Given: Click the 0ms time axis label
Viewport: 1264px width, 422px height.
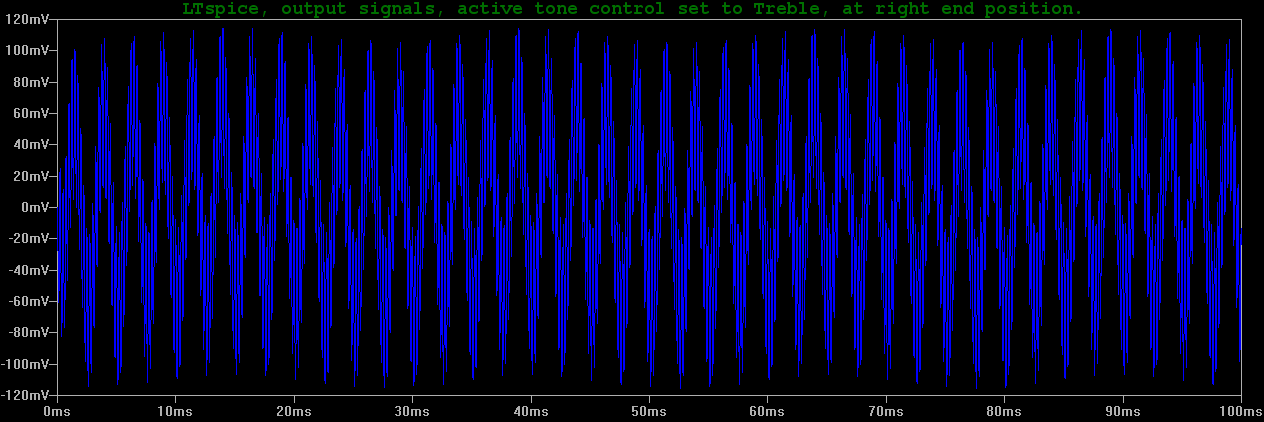Looking at the screenshot, I should tap(58, 411).
